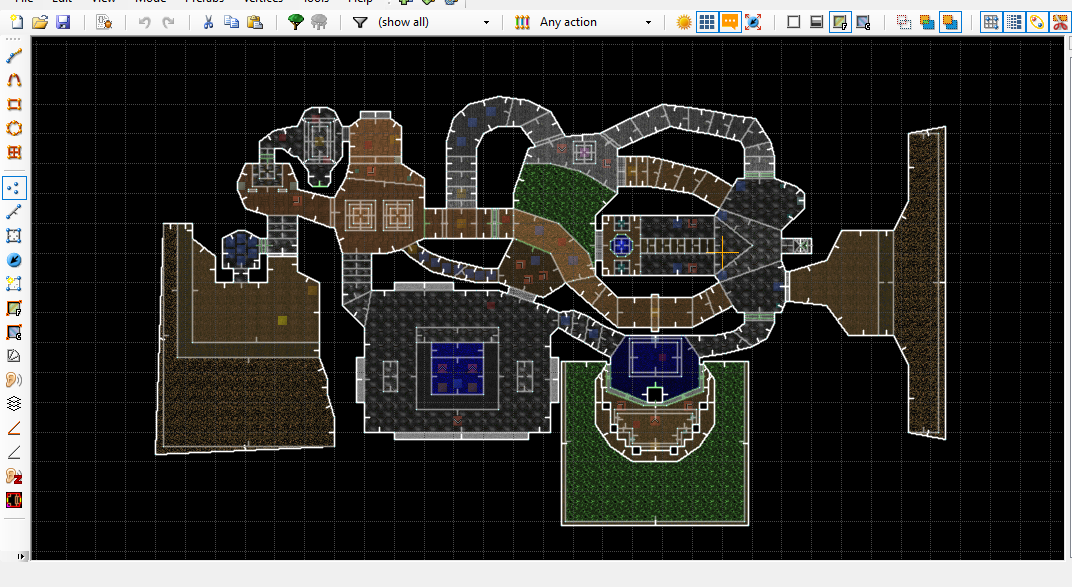Select the Draw Lines tool
Viewport: 1072px width, 587px height.
pyautogui.click(x=14, y=56)
